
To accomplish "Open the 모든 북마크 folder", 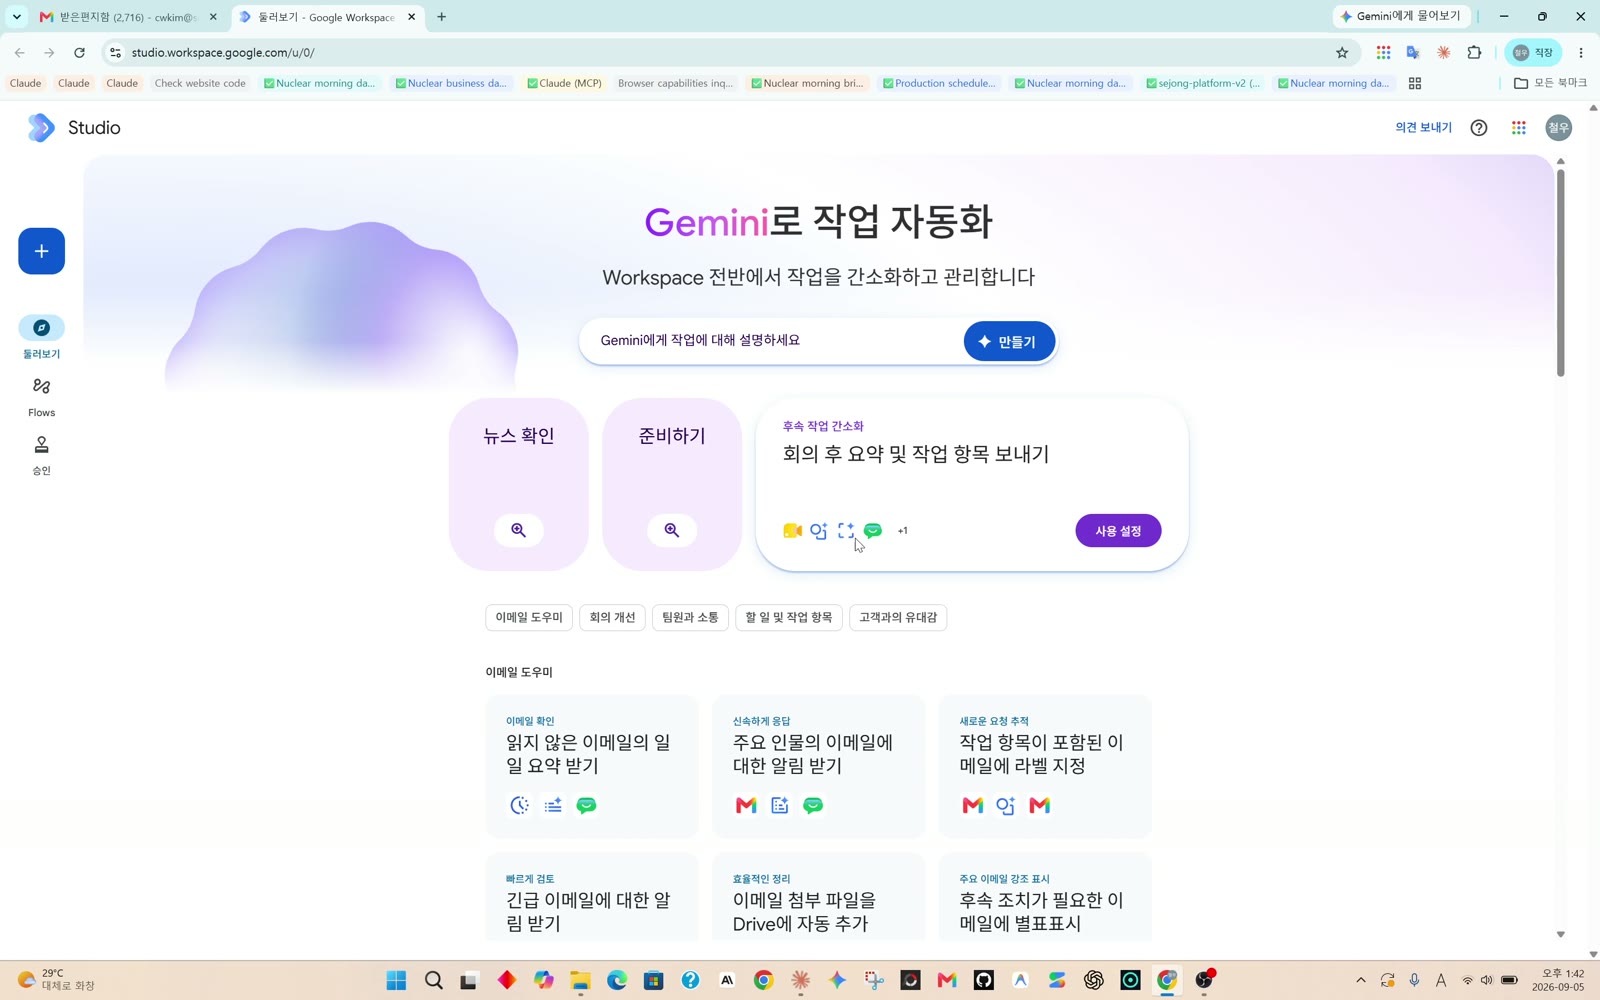I will (1550, 83).
